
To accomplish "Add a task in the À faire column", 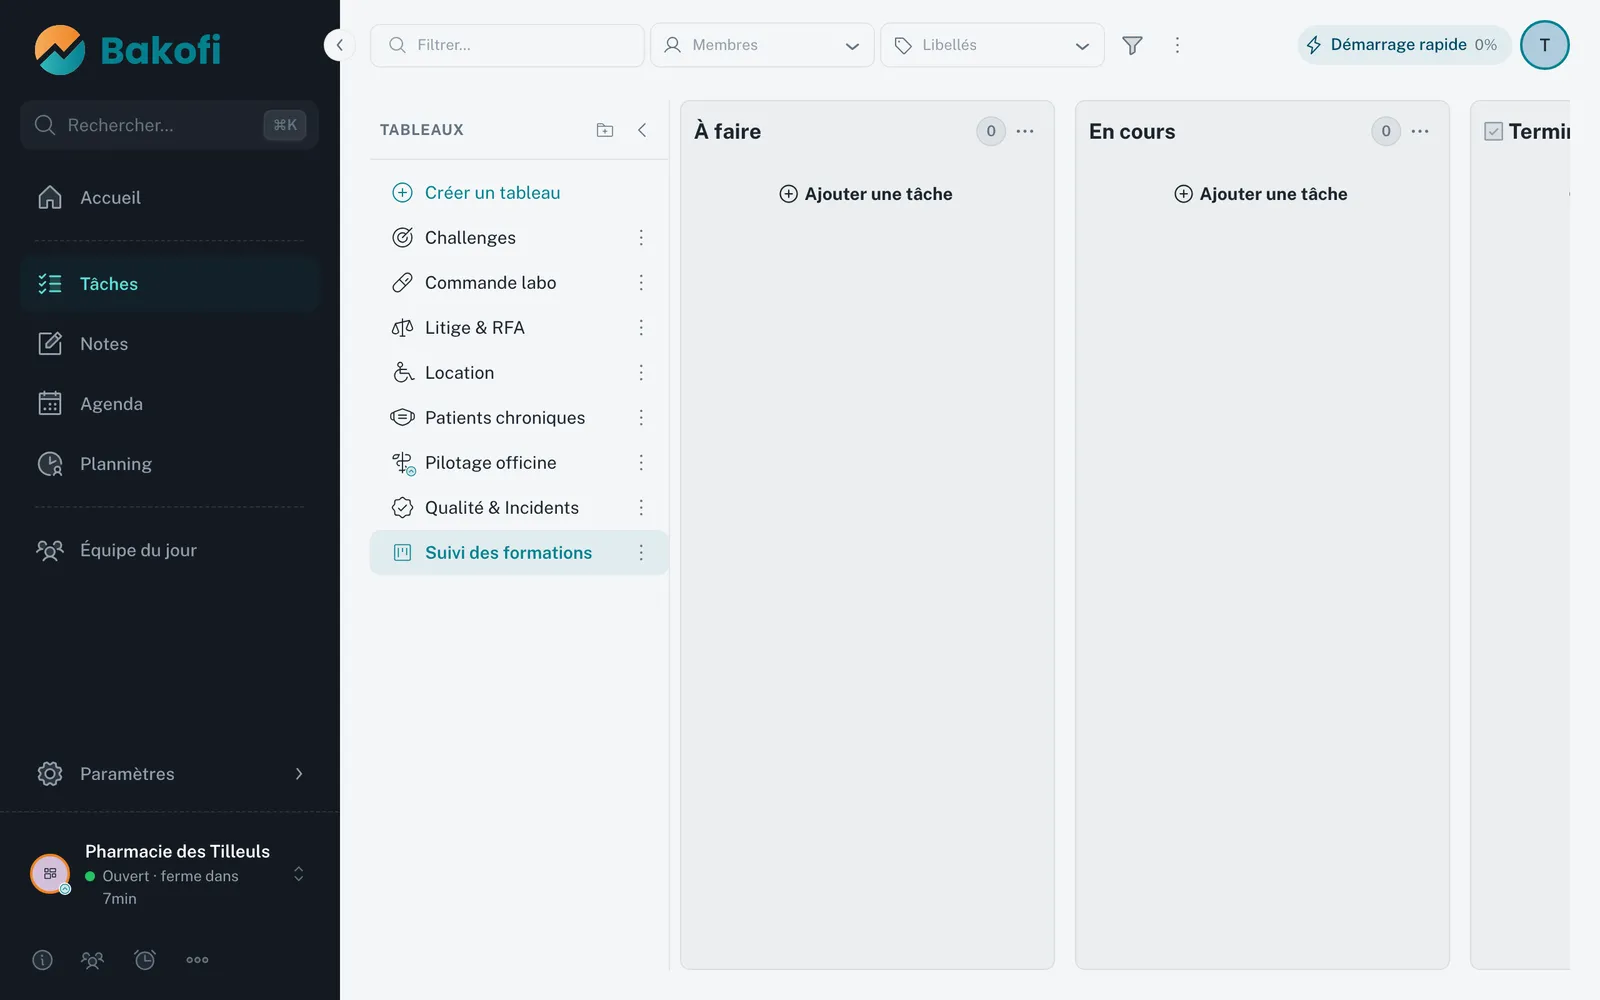I will tap(866, 194).
